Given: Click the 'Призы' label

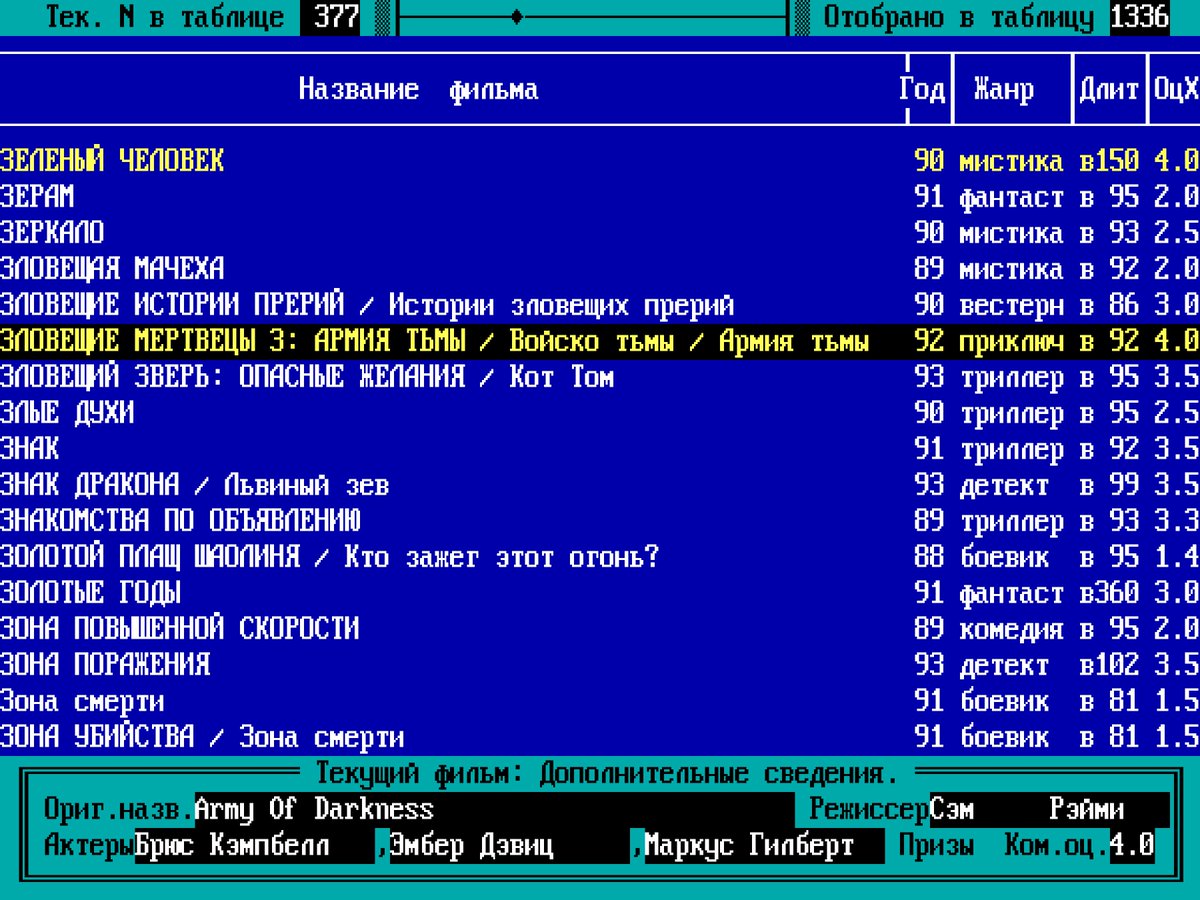Looking at the screenshot, I should 937,845.
